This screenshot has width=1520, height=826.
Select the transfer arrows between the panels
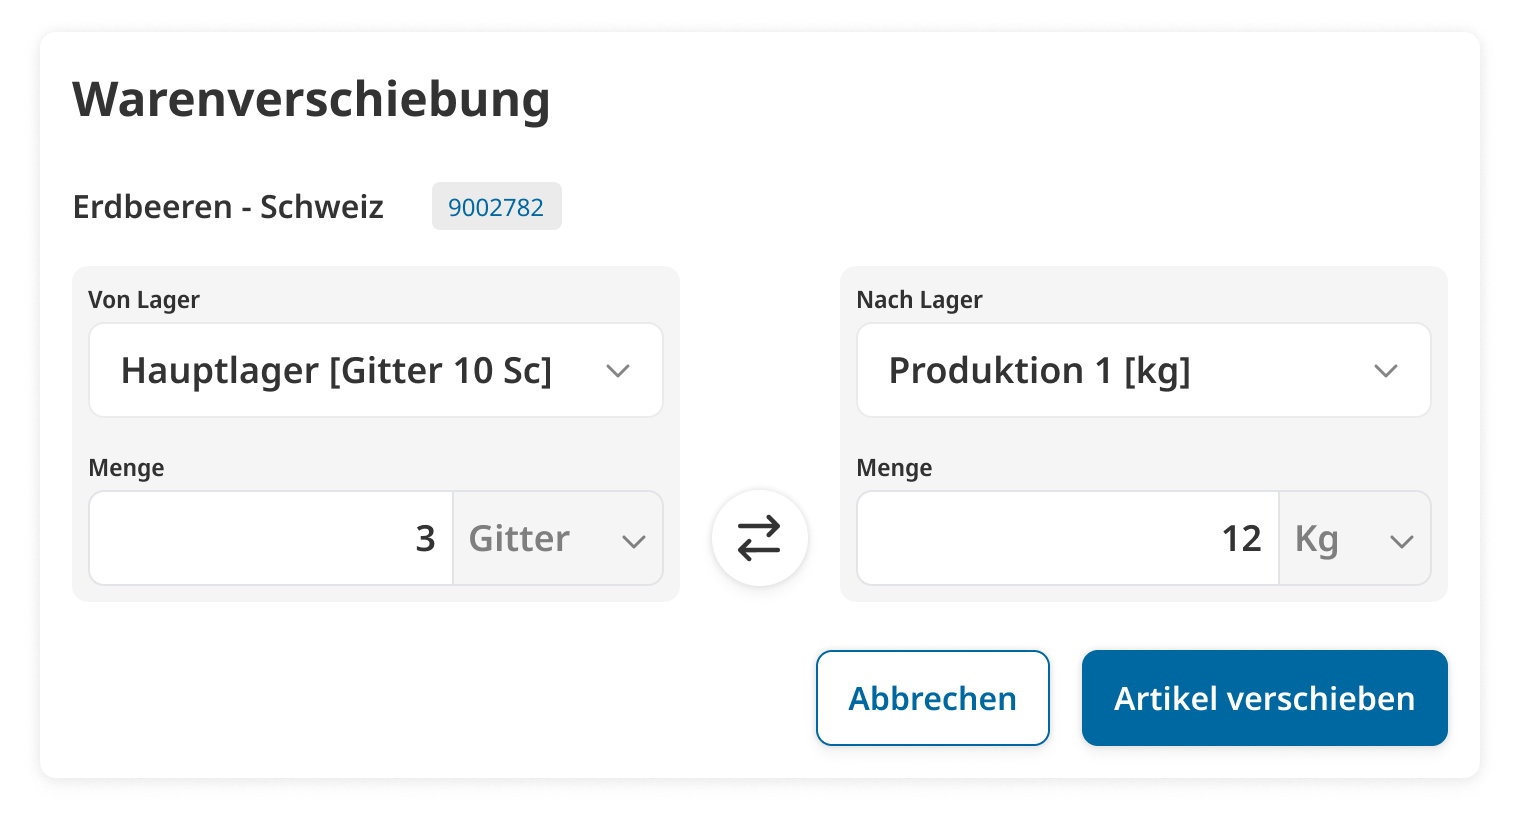tap(759, 537)
